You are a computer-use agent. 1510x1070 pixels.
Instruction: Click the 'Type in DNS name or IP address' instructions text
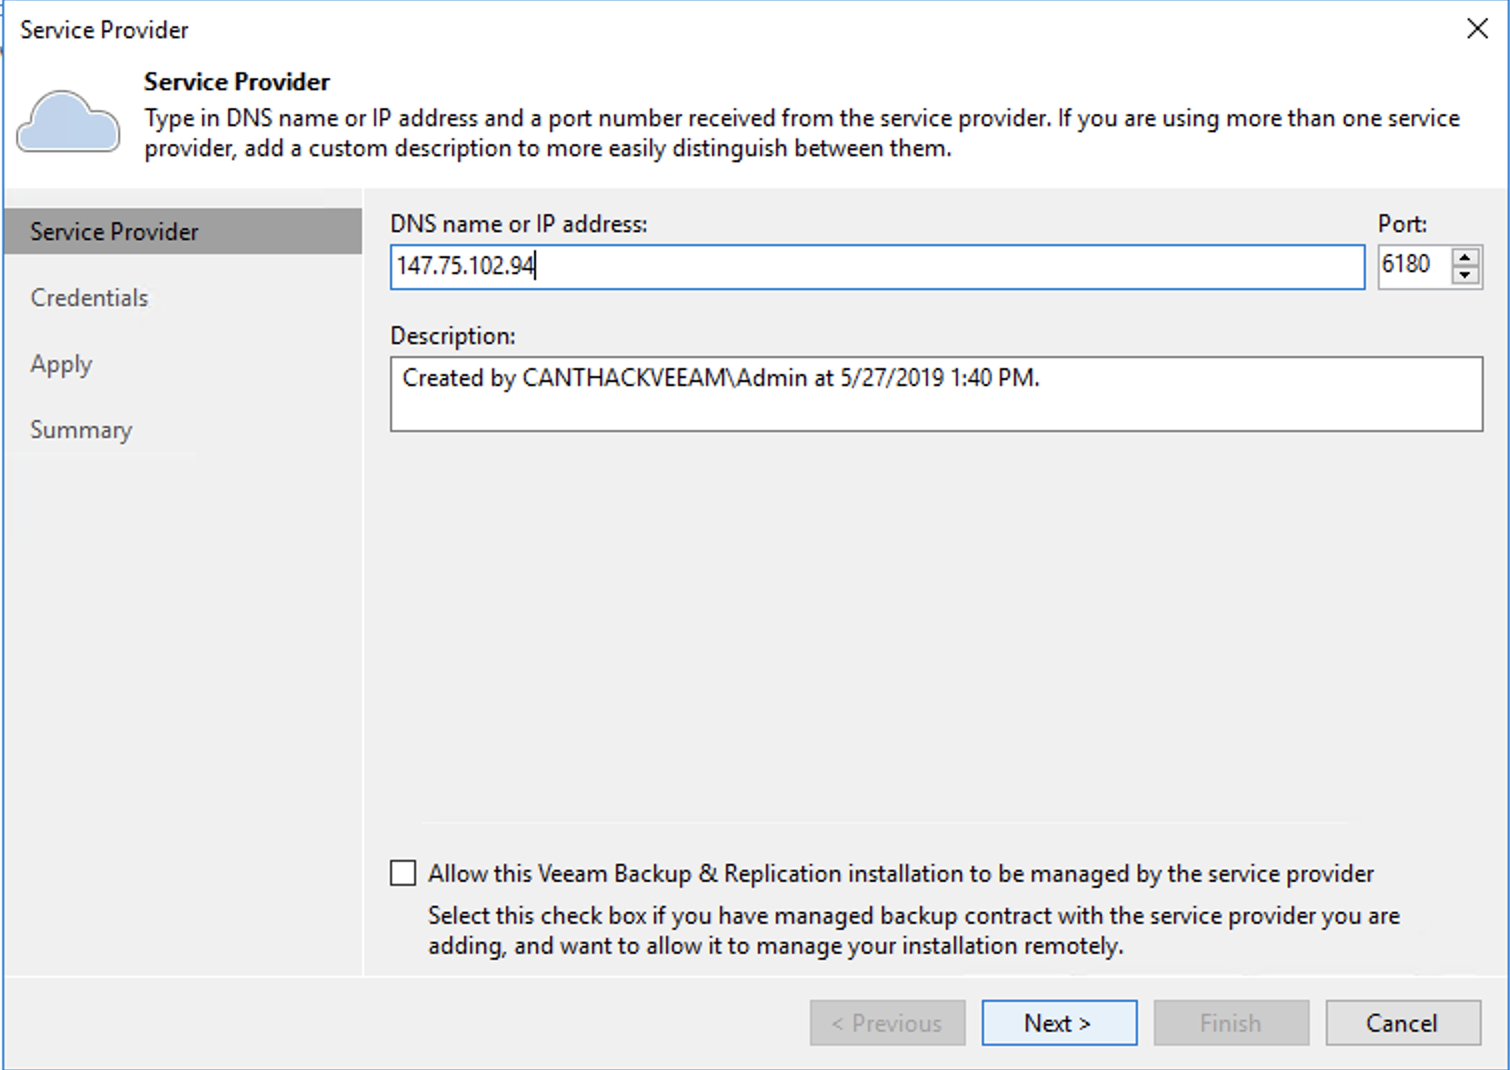pos(802,133)
